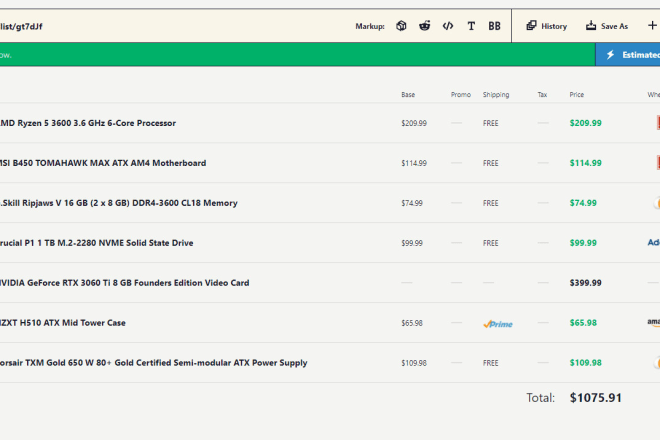Click the $65.98 green price for case
The image size is (660, 440).
coord(583,323)
